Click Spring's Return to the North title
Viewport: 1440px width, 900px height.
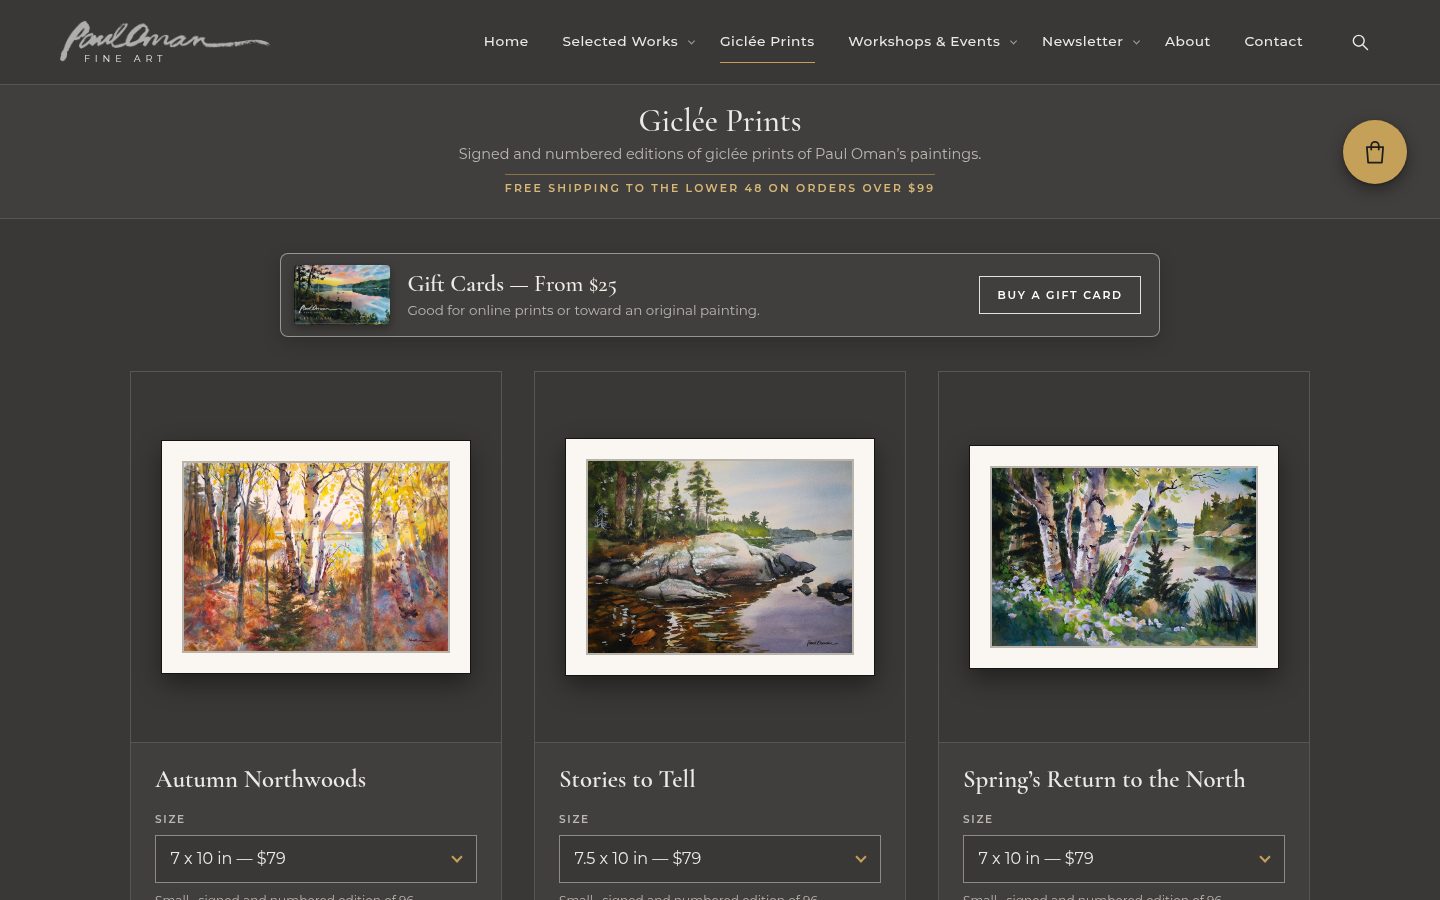pos(1104,780)
